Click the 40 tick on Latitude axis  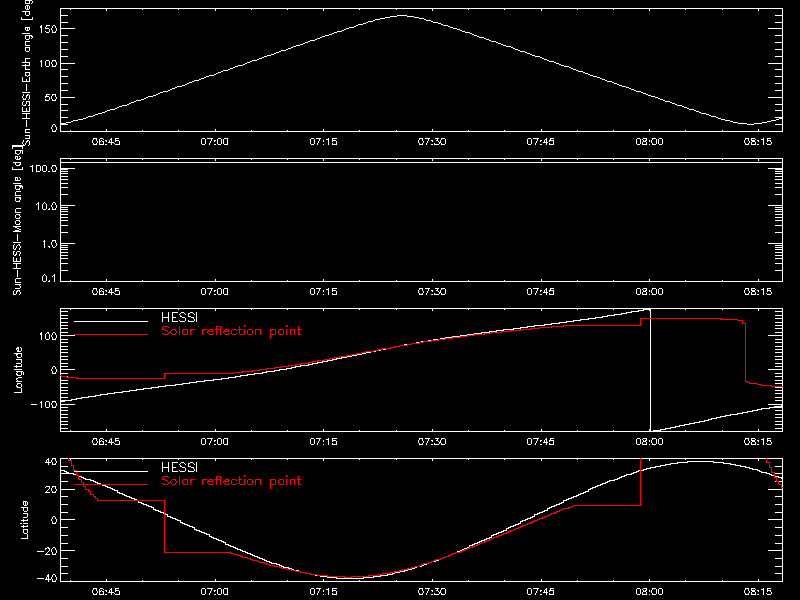tap(51, 462)
